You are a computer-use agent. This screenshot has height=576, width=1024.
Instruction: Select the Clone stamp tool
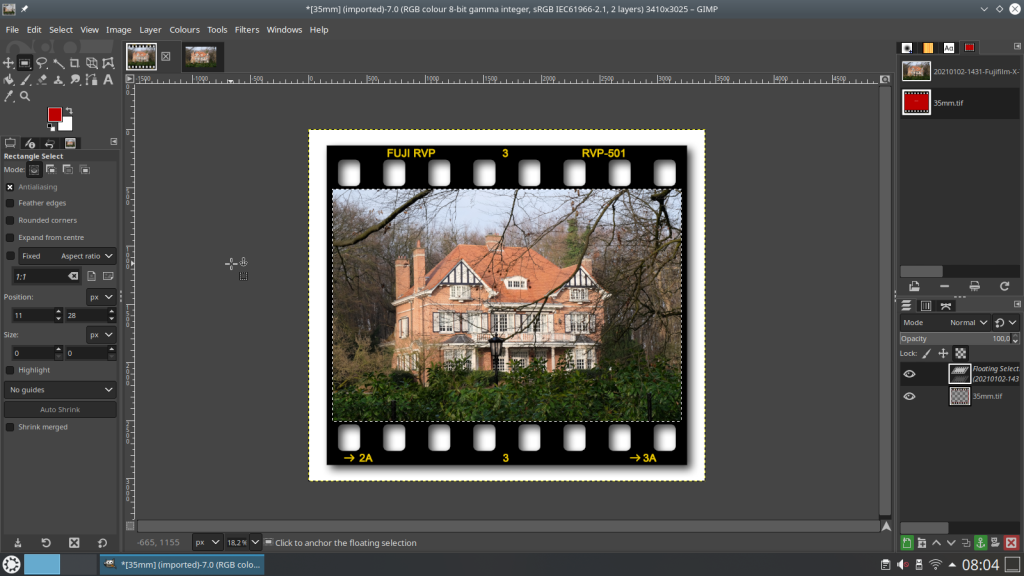(x=58, y=80)
